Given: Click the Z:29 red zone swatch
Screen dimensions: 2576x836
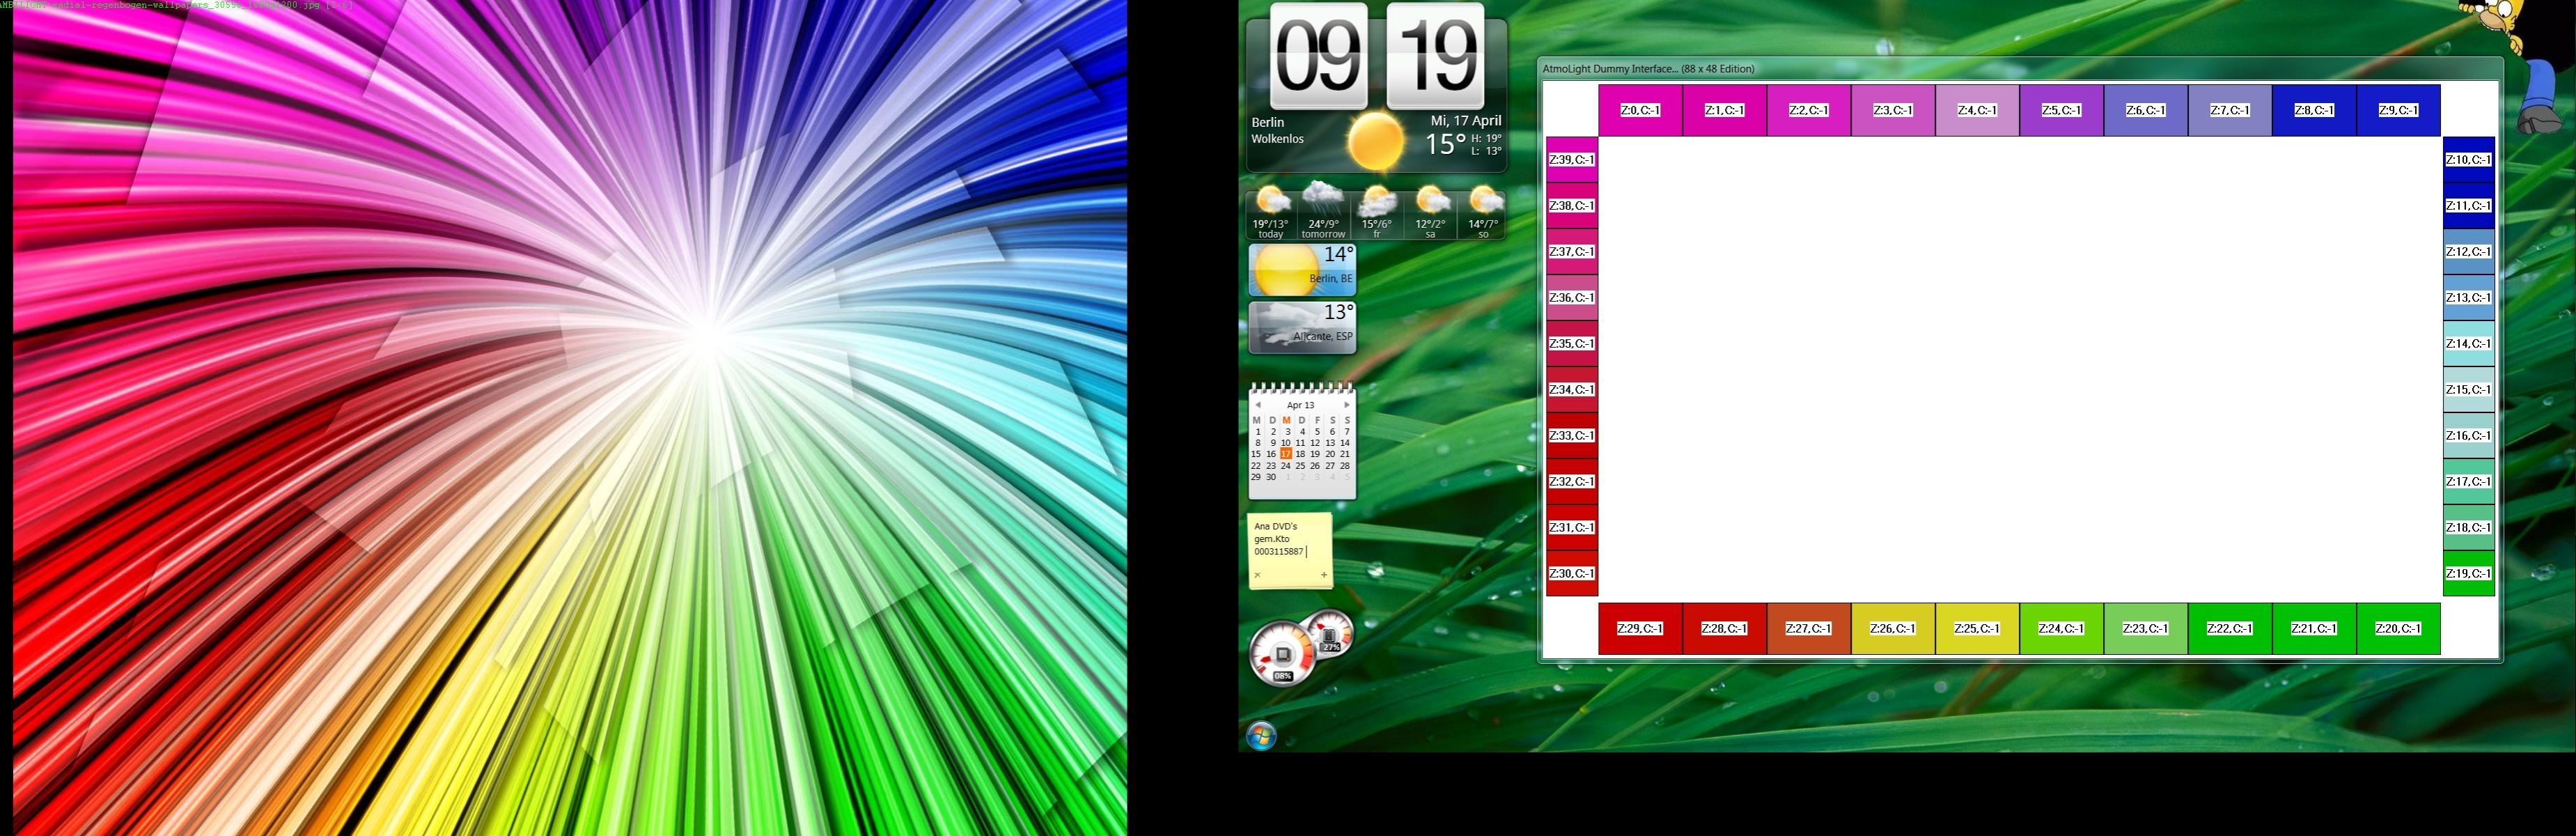Looking at the screenshot, I should pyautogui.click(x=1640, y=629).
